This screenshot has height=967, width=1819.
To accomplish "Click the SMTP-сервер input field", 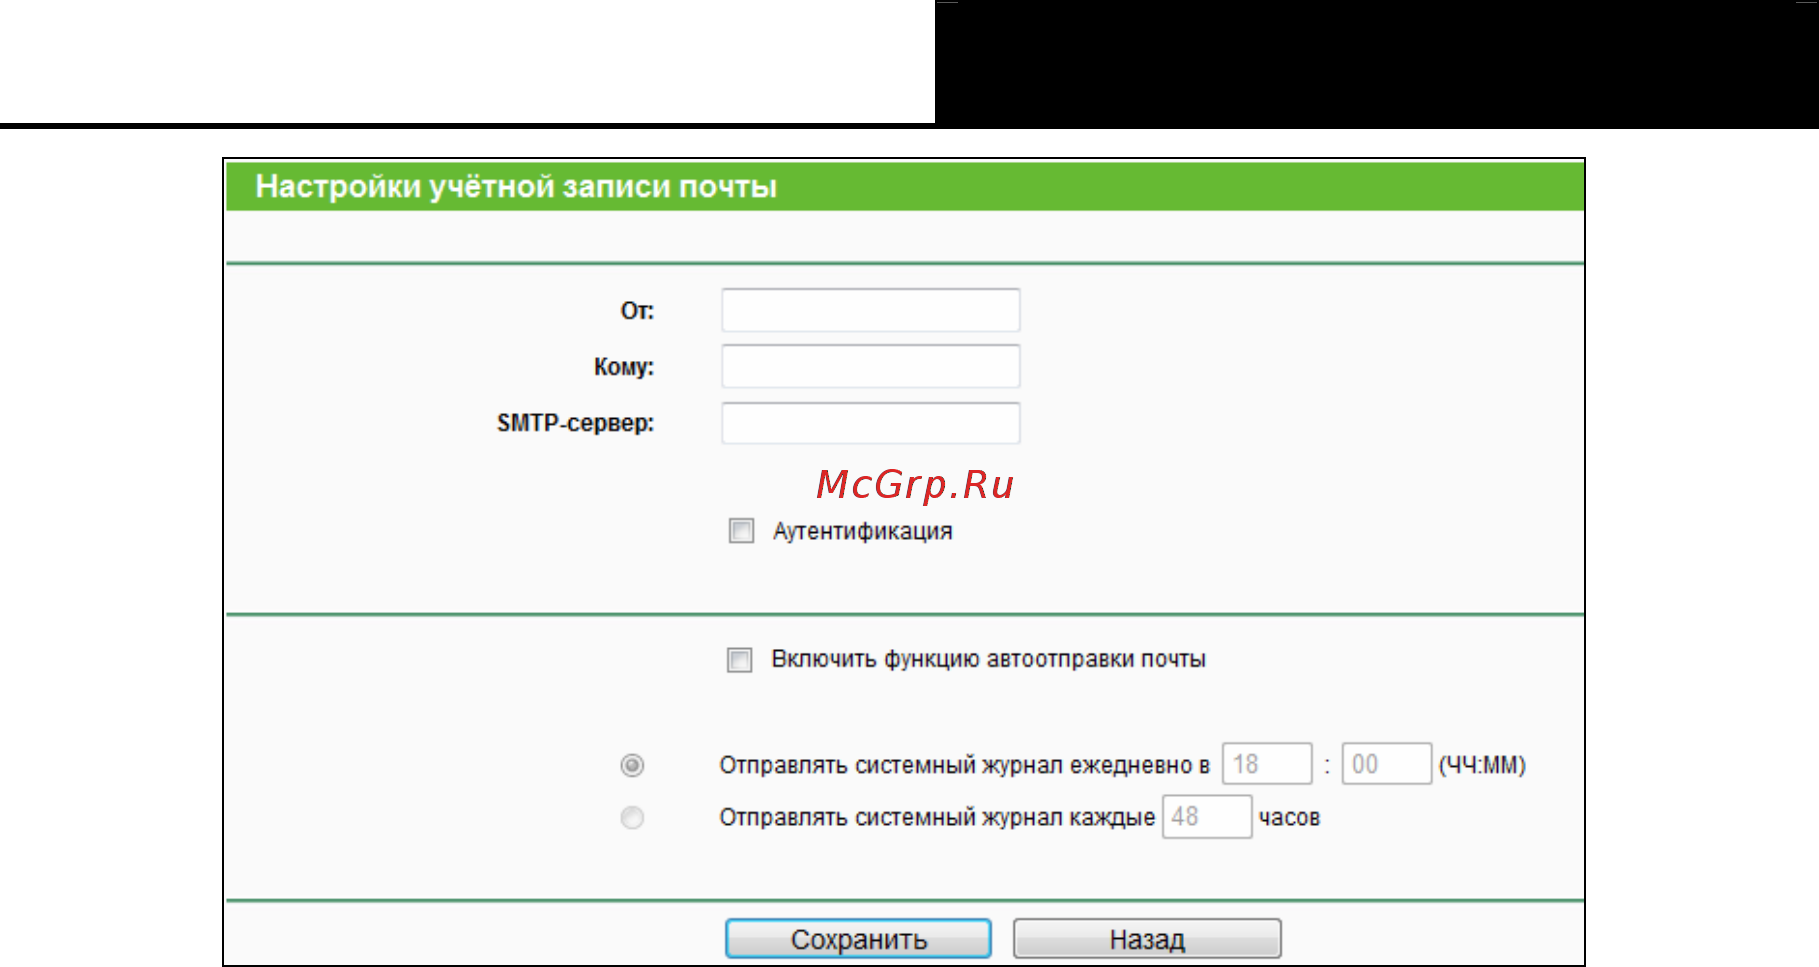I will 870,423.
